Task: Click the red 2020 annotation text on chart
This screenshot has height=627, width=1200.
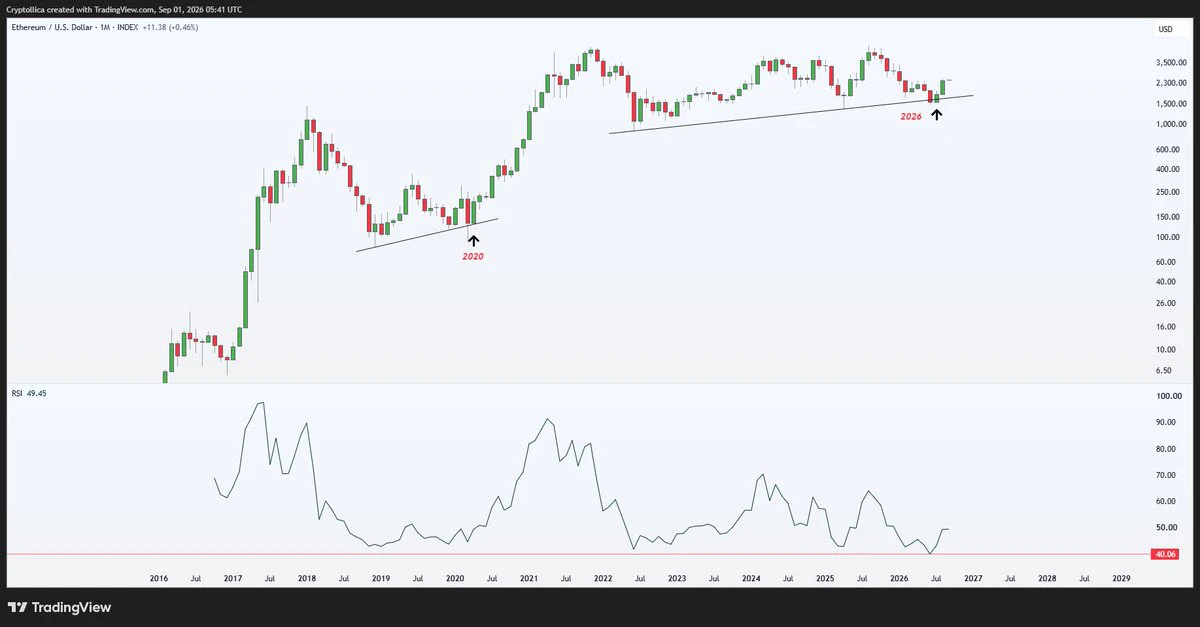Action: (x=472, y=257)
